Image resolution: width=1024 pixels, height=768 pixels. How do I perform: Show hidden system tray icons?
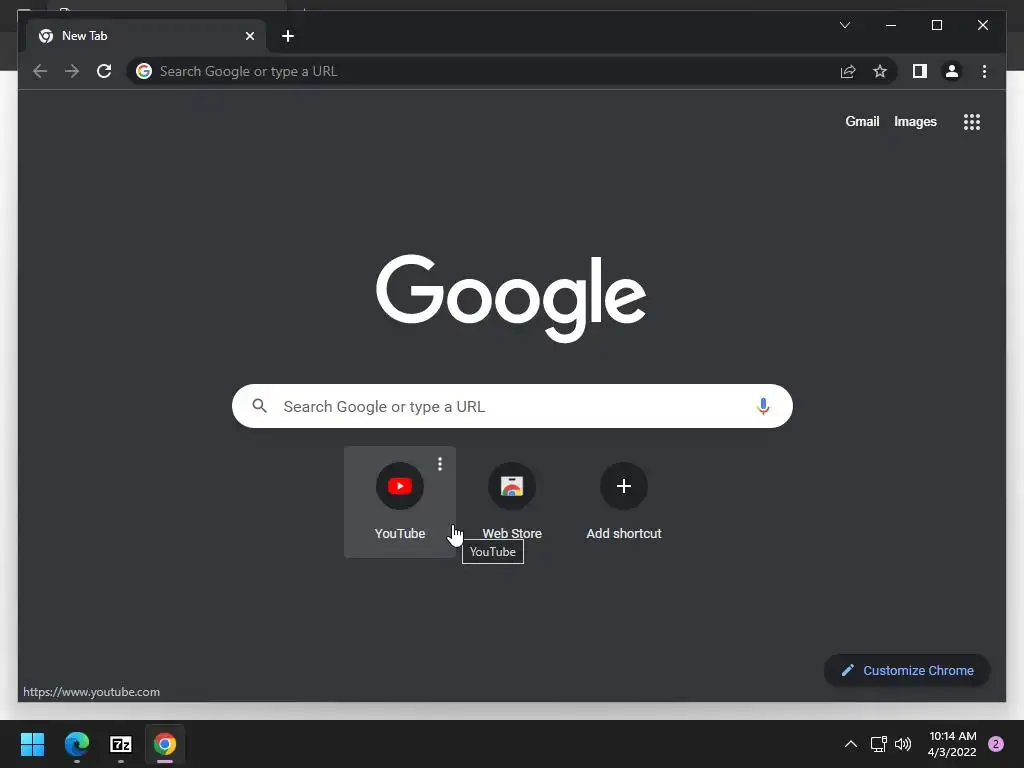(850, 744)
